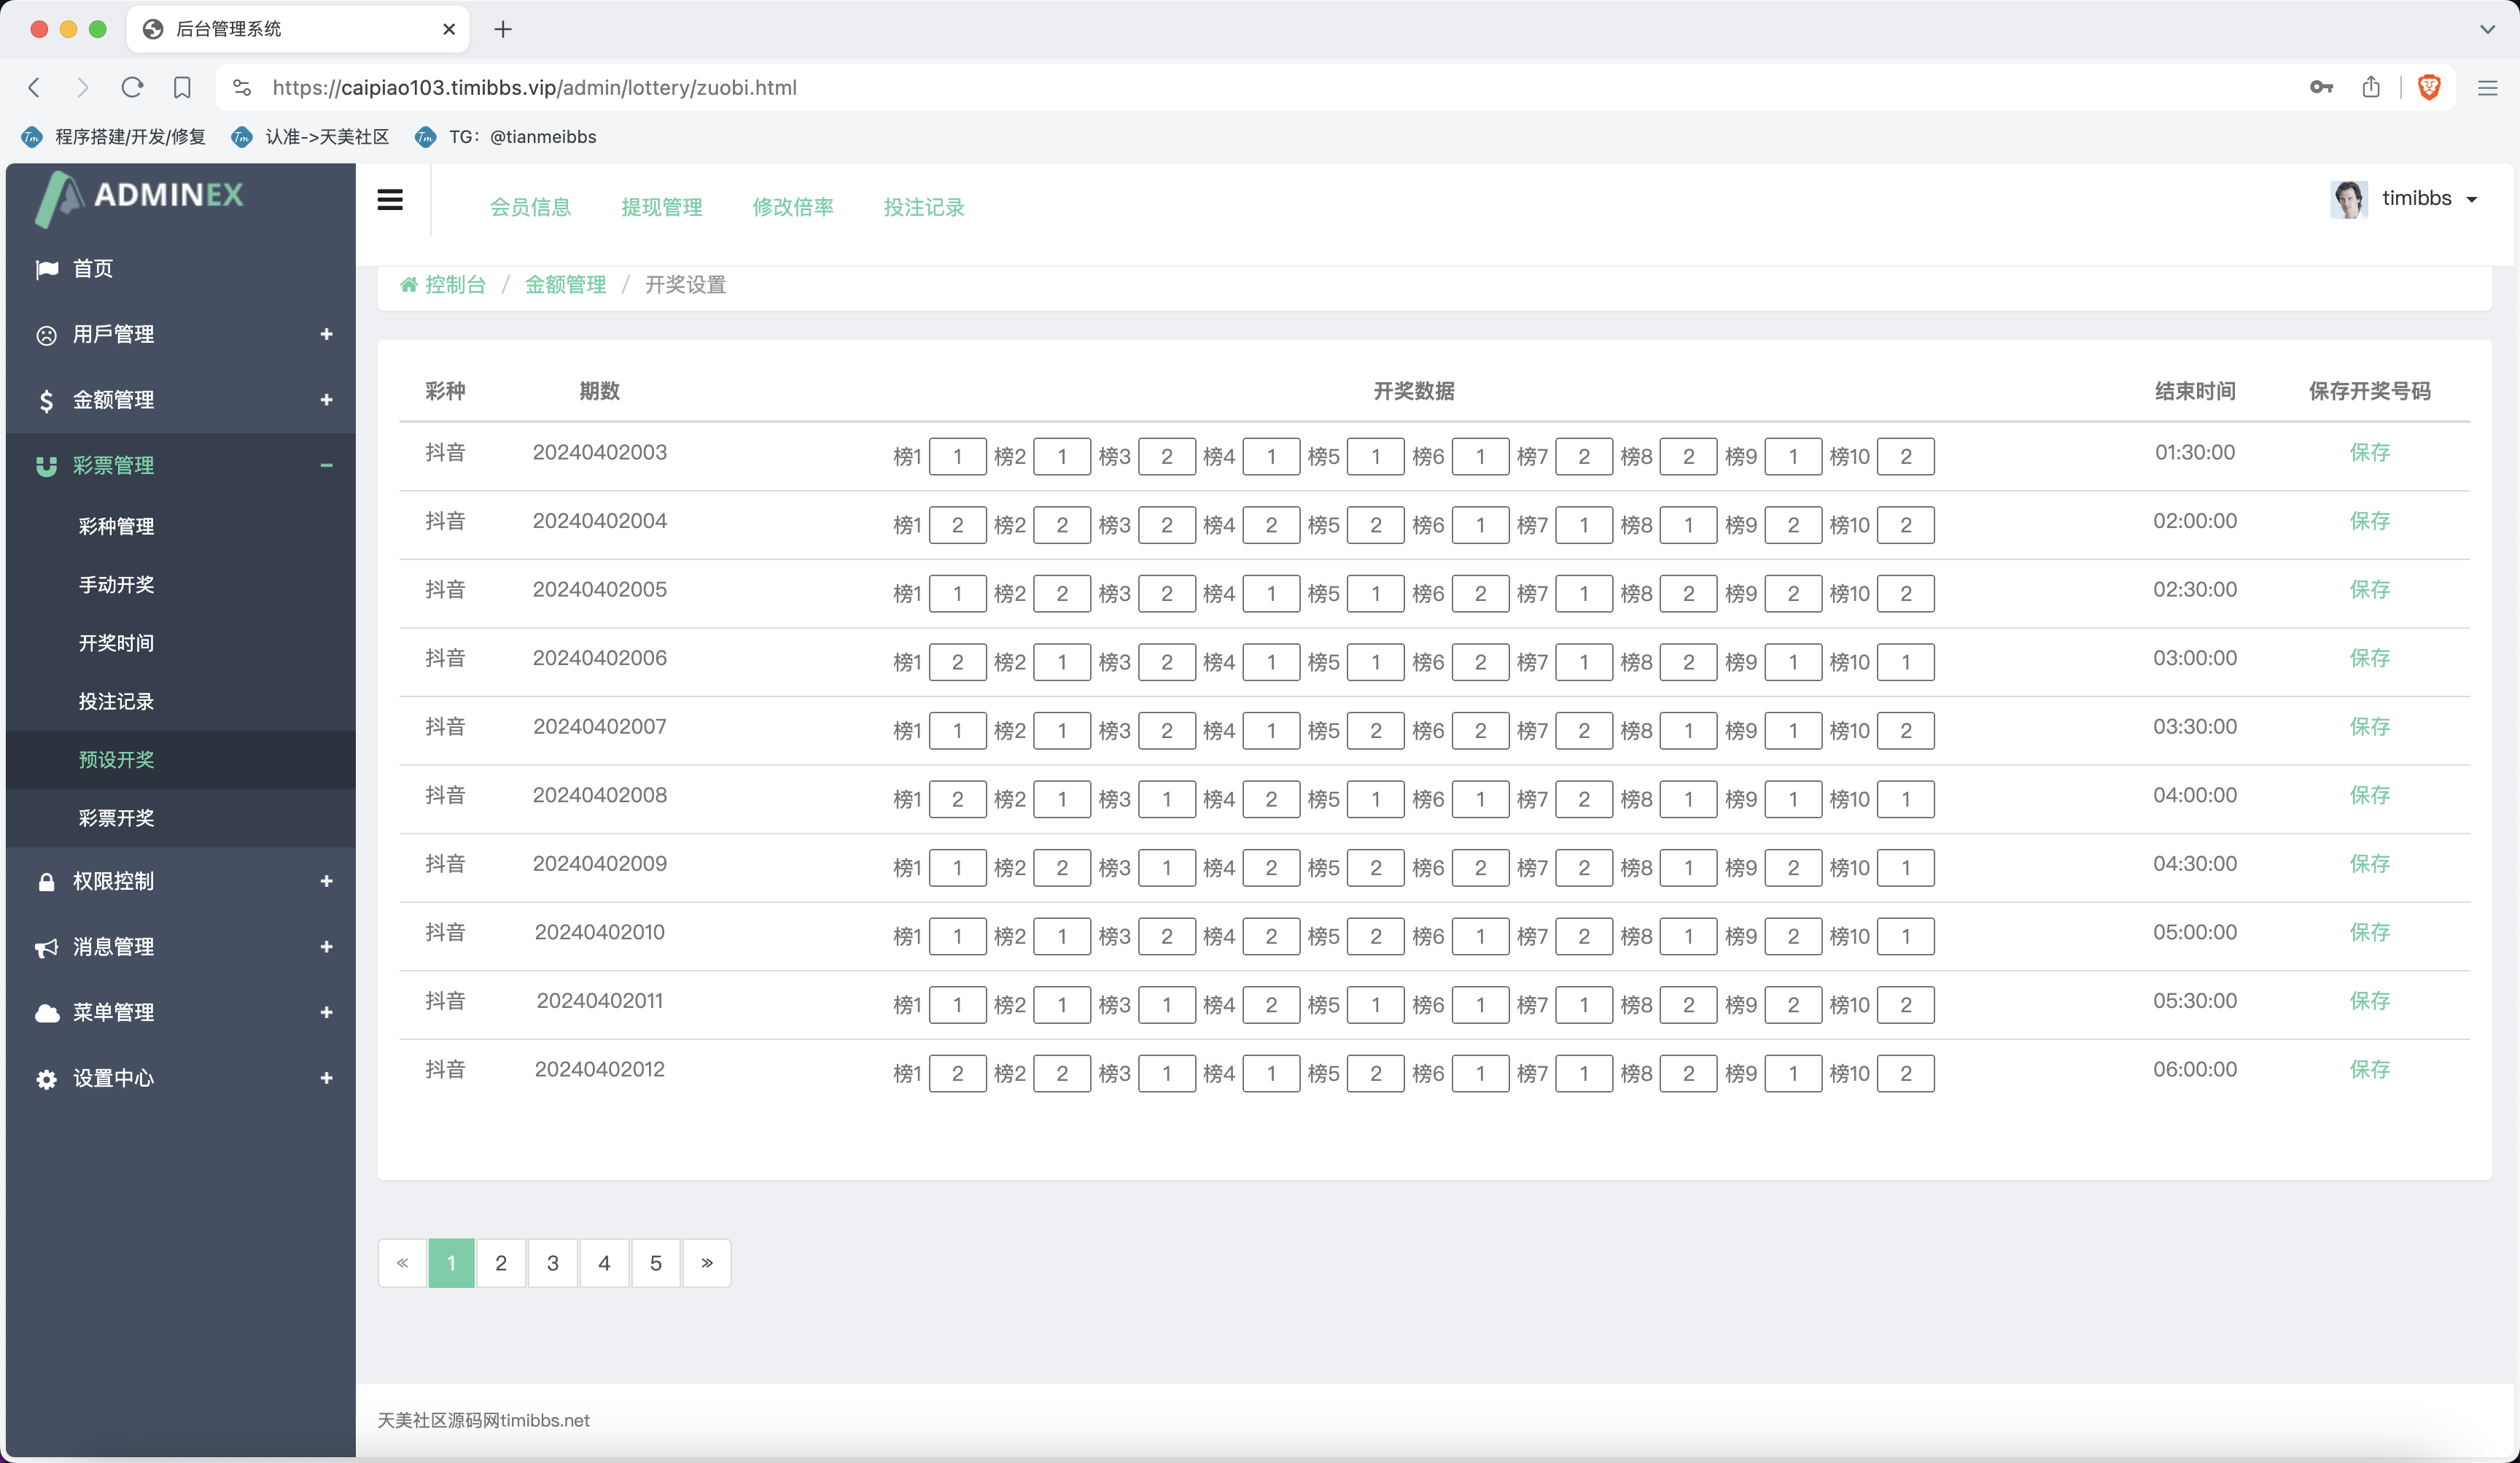Screen dimensions: 2520x1463
Task: Click the share icon in address bar
Action: click(x=2371, y=87)
